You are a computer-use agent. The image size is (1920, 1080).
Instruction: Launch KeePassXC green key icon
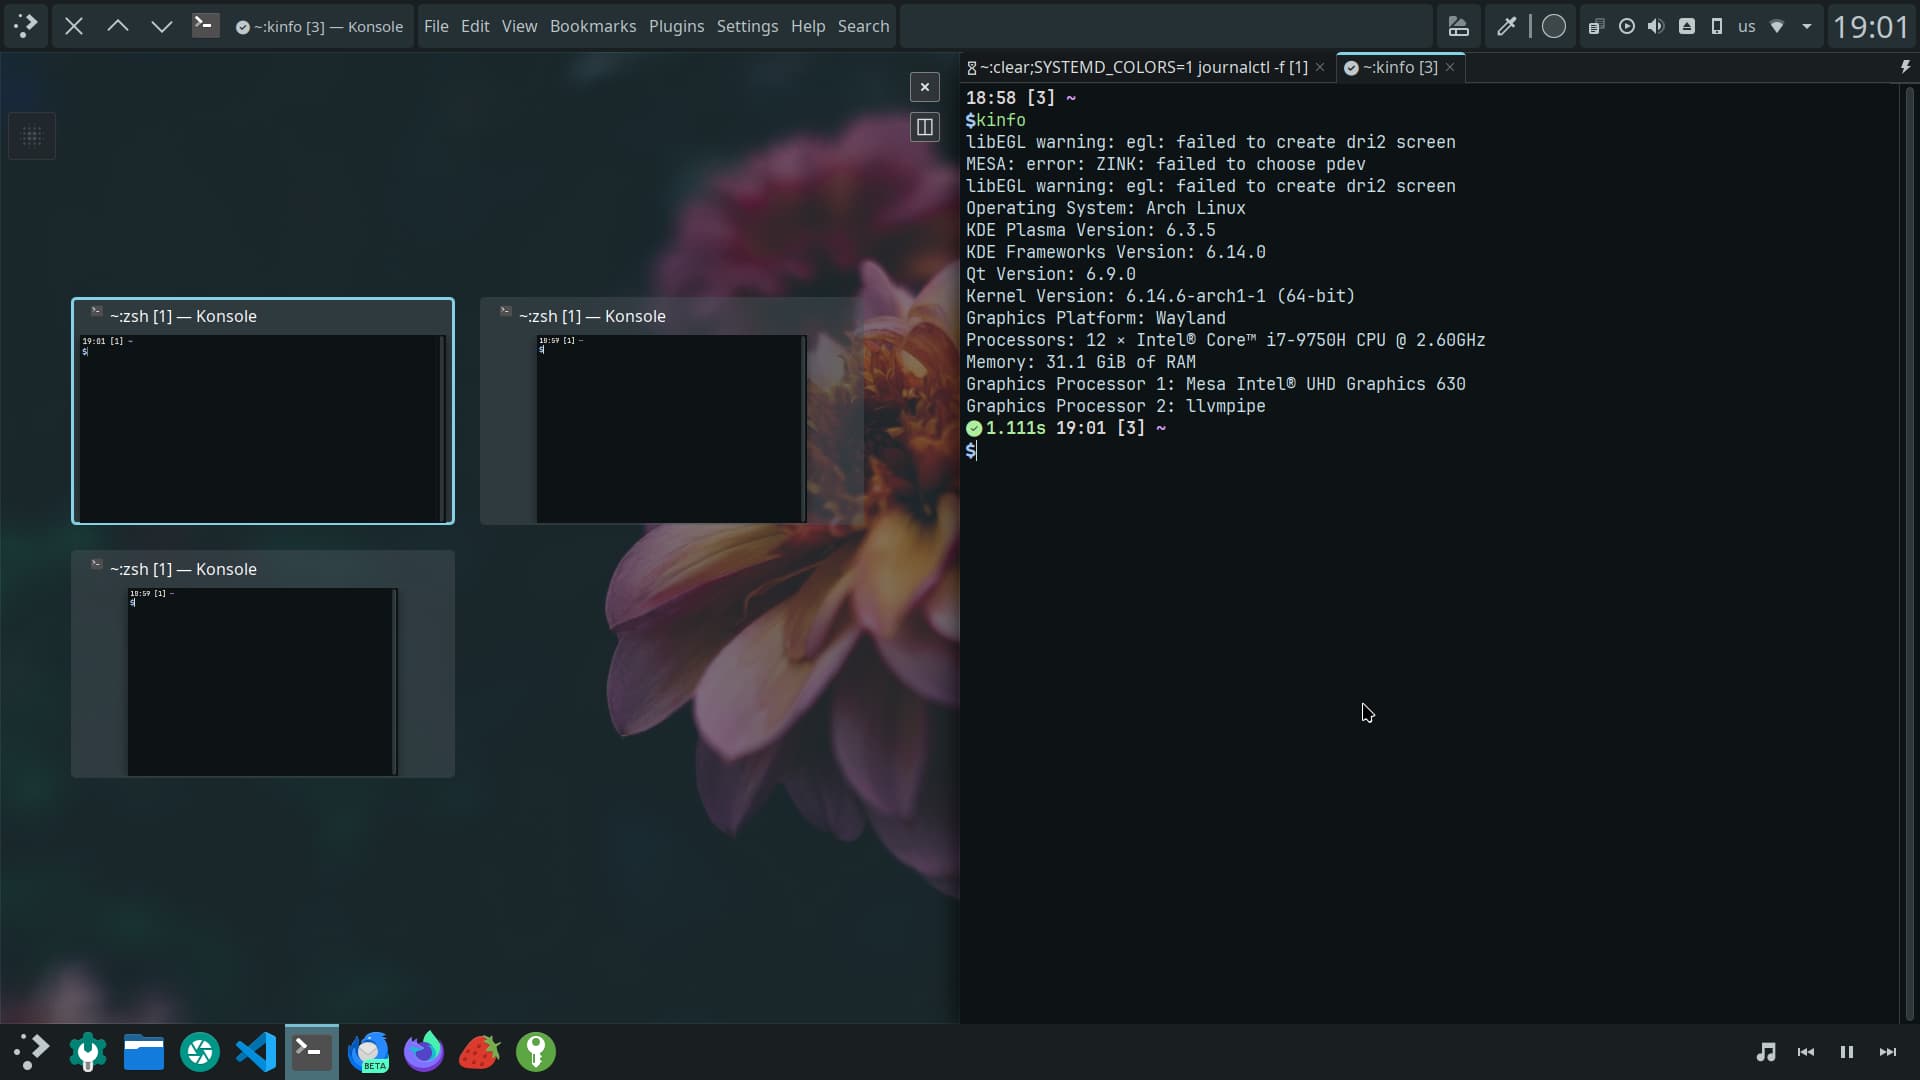[x=536, y=1051]
